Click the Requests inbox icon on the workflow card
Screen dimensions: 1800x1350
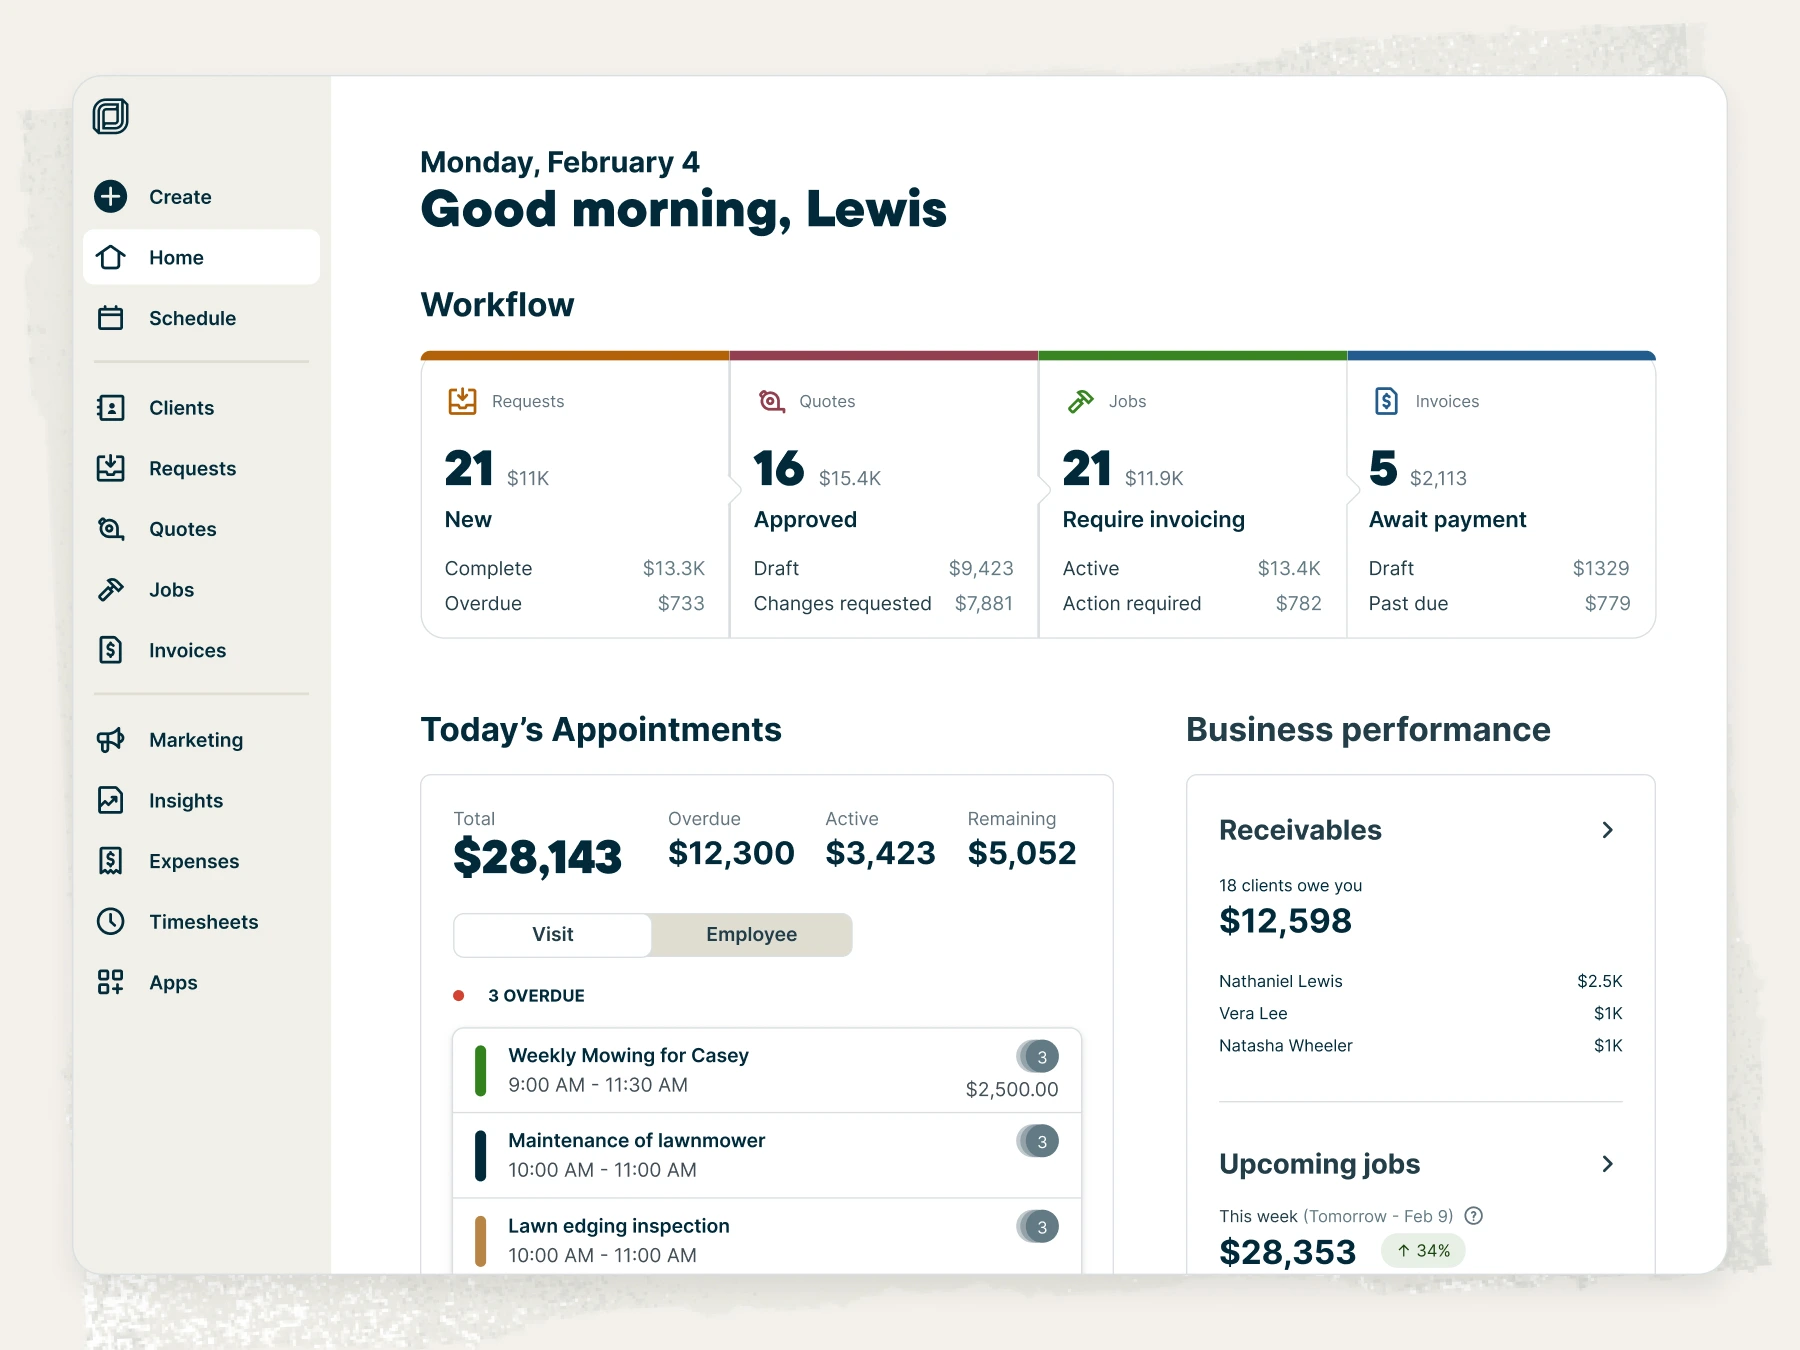click(461, 401)
